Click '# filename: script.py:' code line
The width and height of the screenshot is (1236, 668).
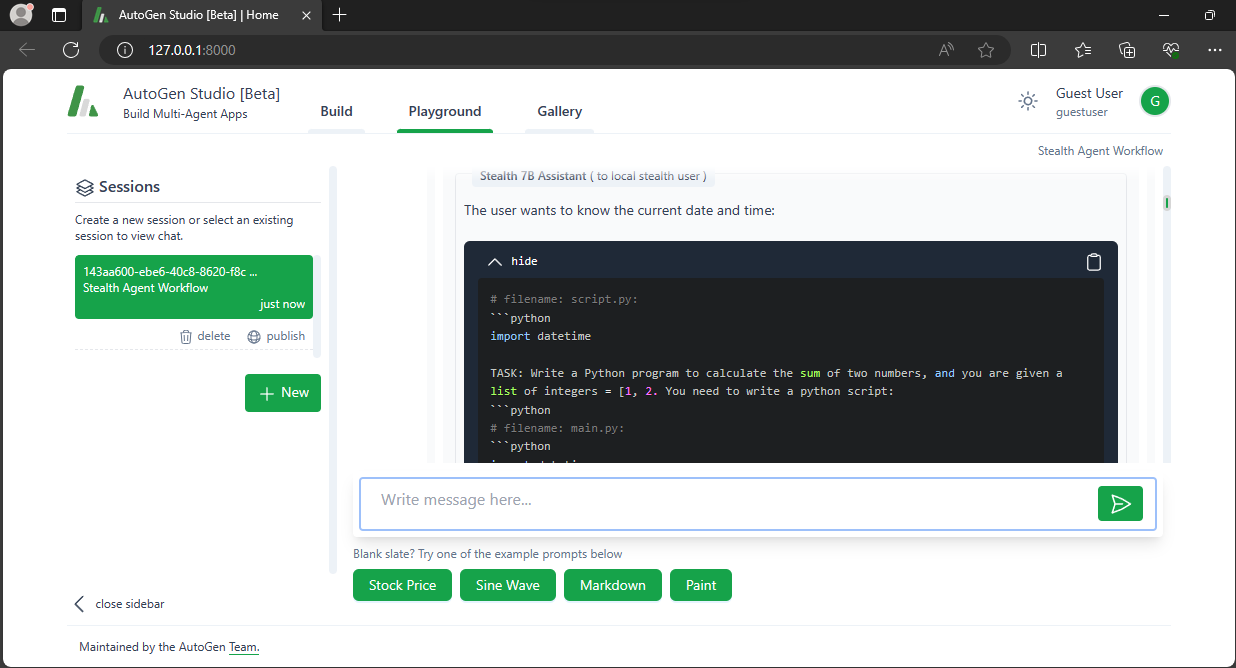[564, 300]
